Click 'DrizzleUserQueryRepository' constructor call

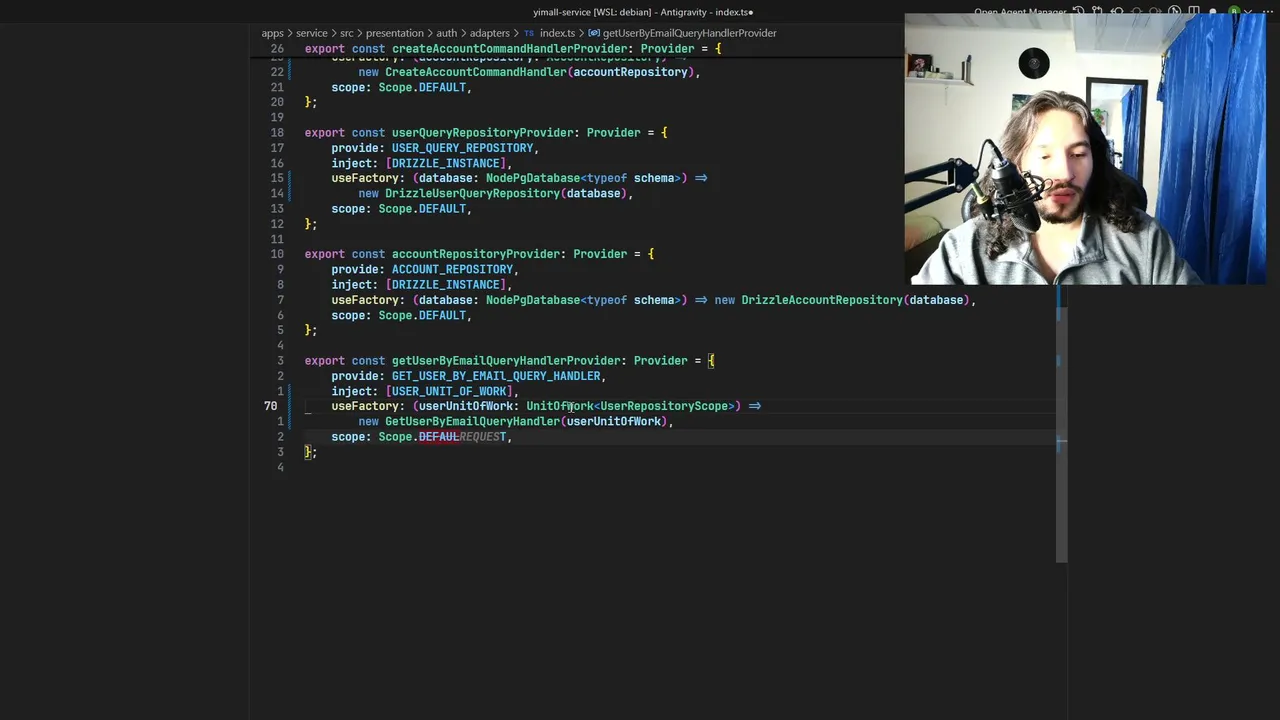[472, 193]
